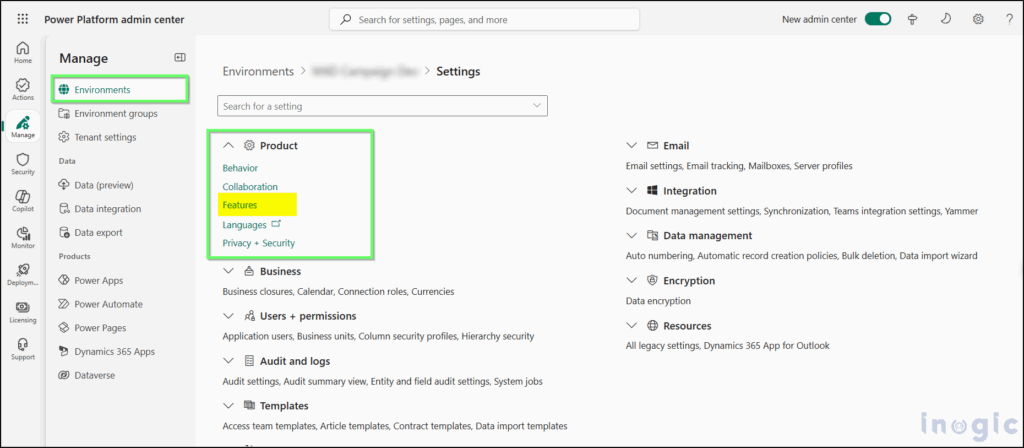Open the Privacy + Security link
The height and width of the screenshot is (448, 1024).
pos(259,243)
